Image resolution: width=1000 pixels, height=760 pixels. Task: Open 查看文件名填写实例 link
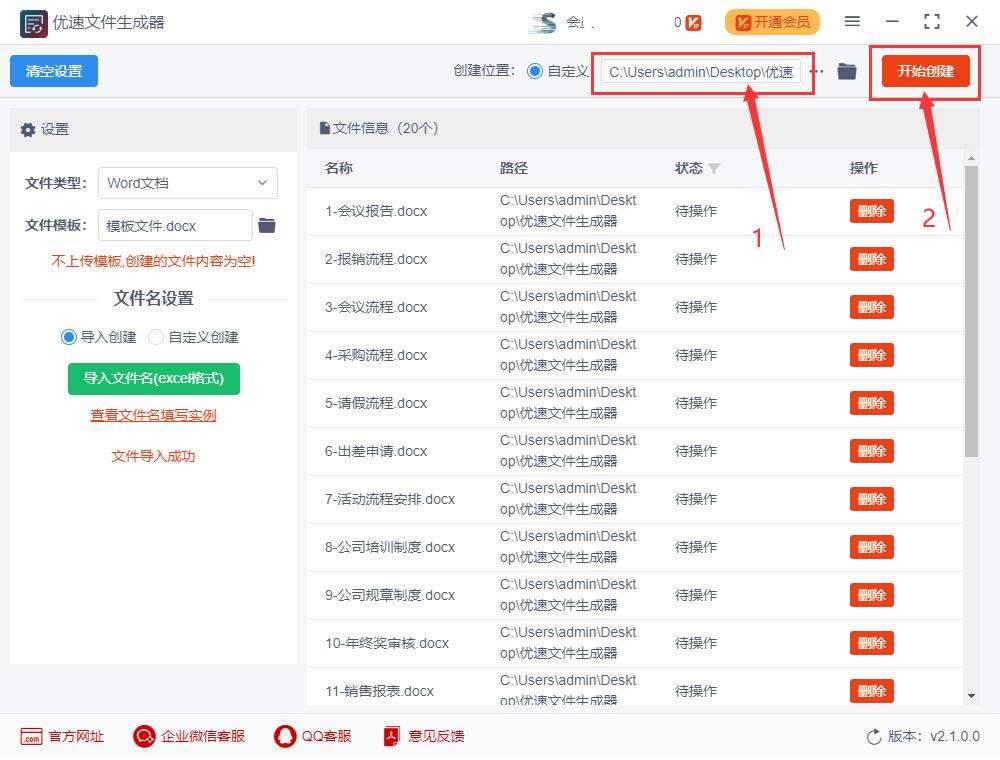(153, 415)
